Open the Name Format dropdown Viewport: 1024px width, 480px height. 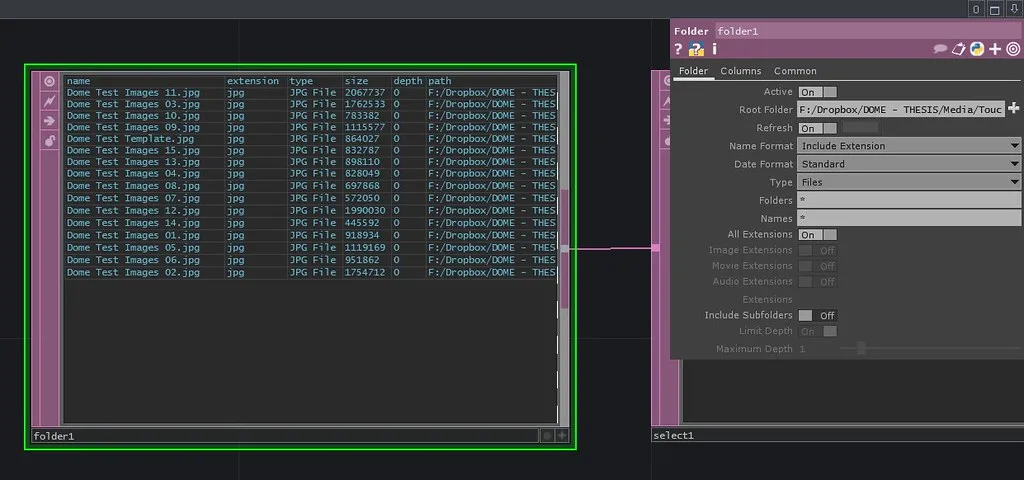click(x=909, y=146)
